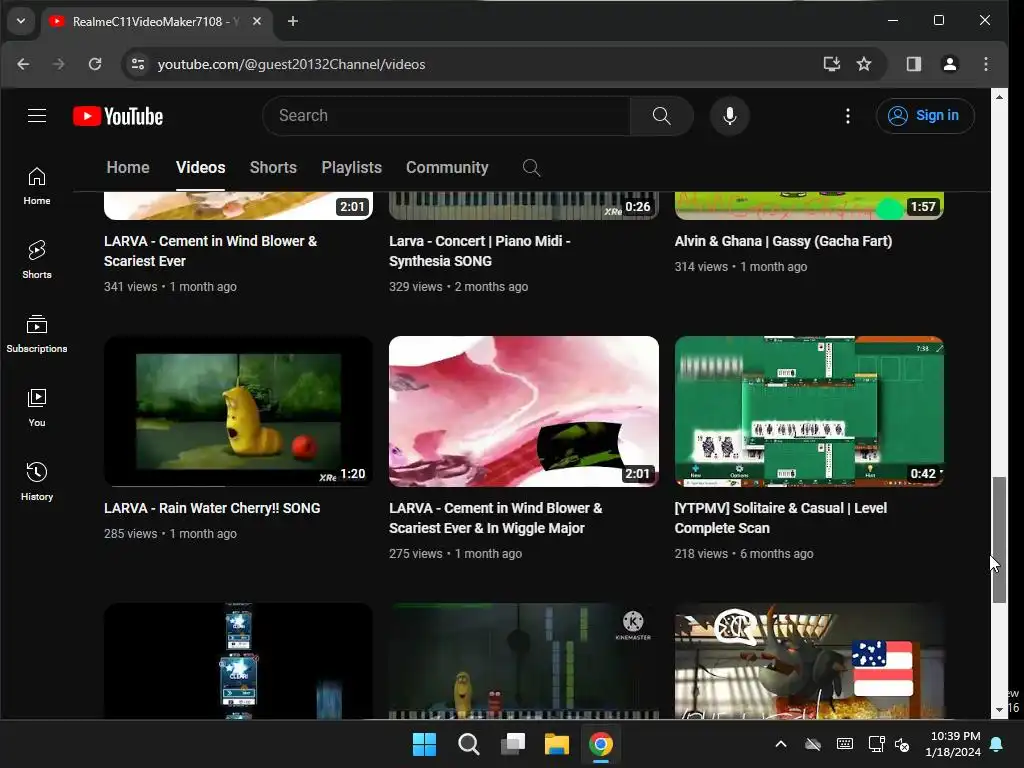Click scrollbar up arrow
The width and height of the screenshot is (1024, 768).
coord(999,97)
